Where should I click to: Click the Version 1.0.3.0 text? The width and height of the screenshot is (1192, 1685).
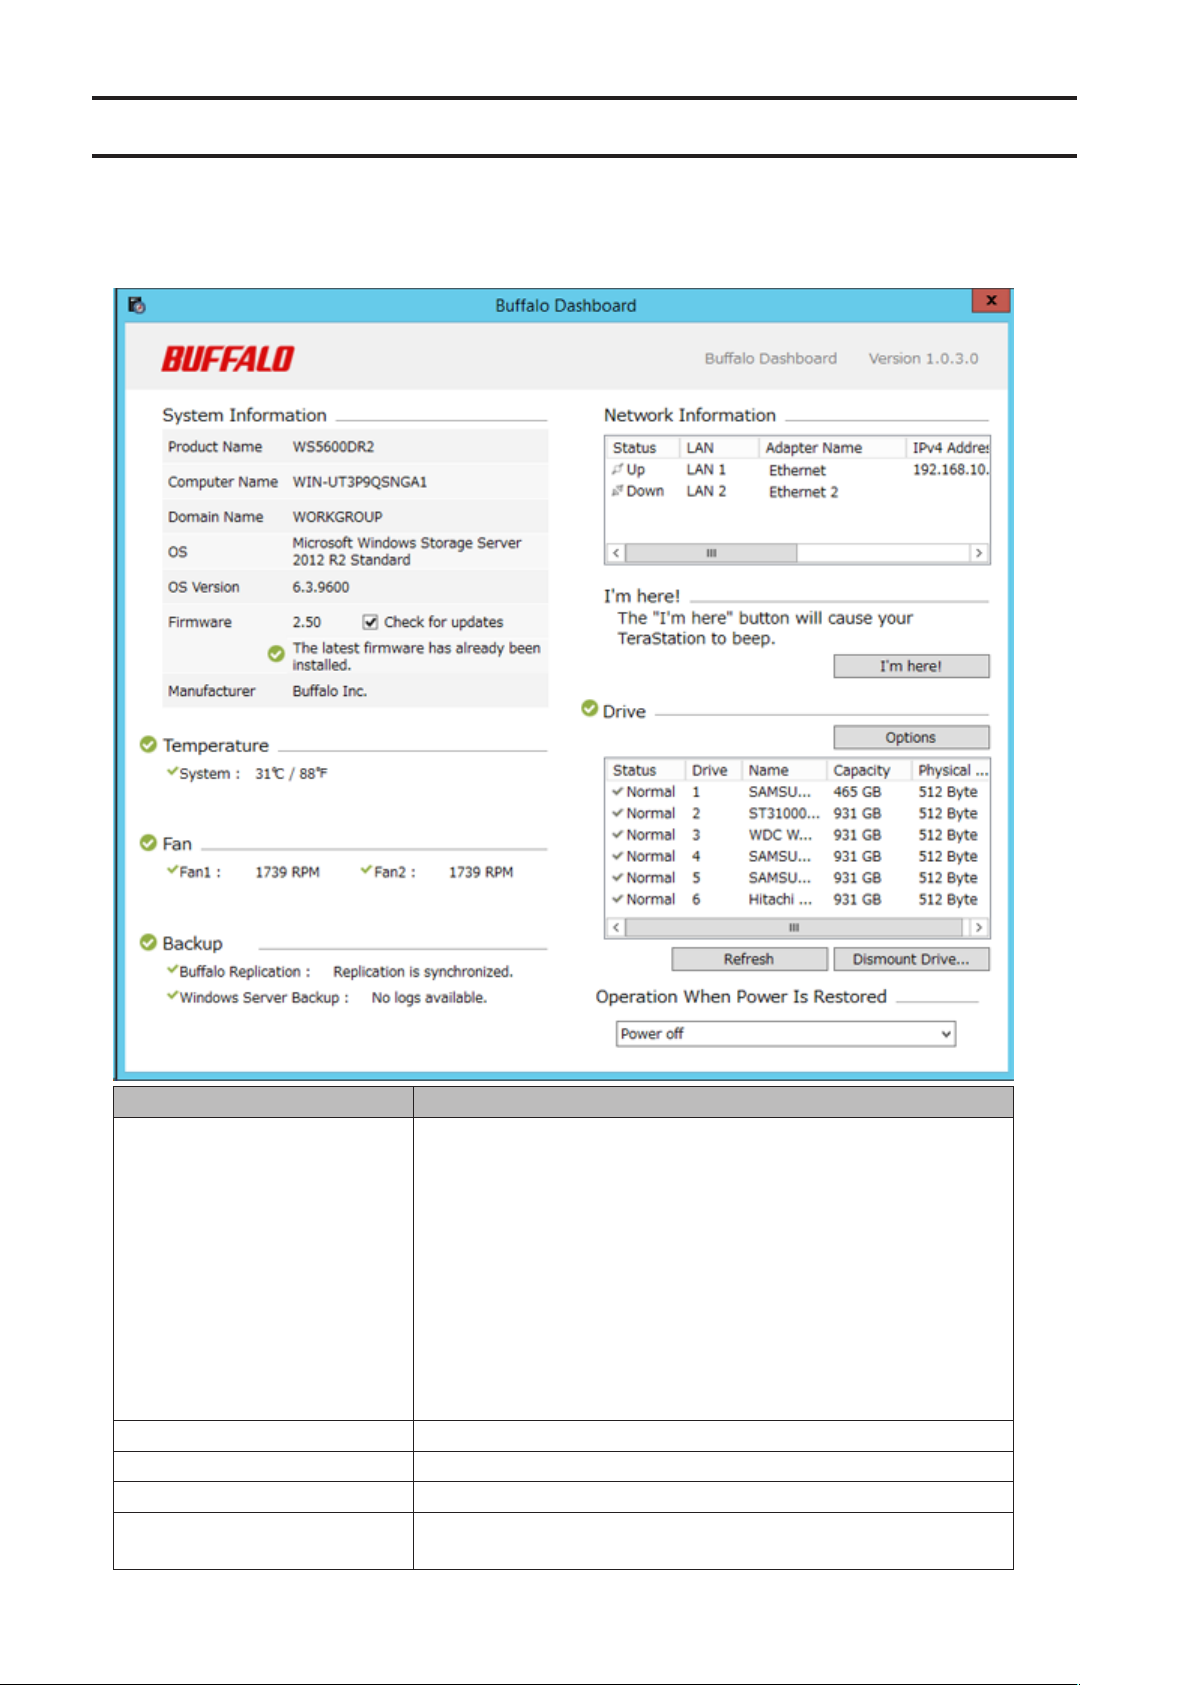point(923,358)
